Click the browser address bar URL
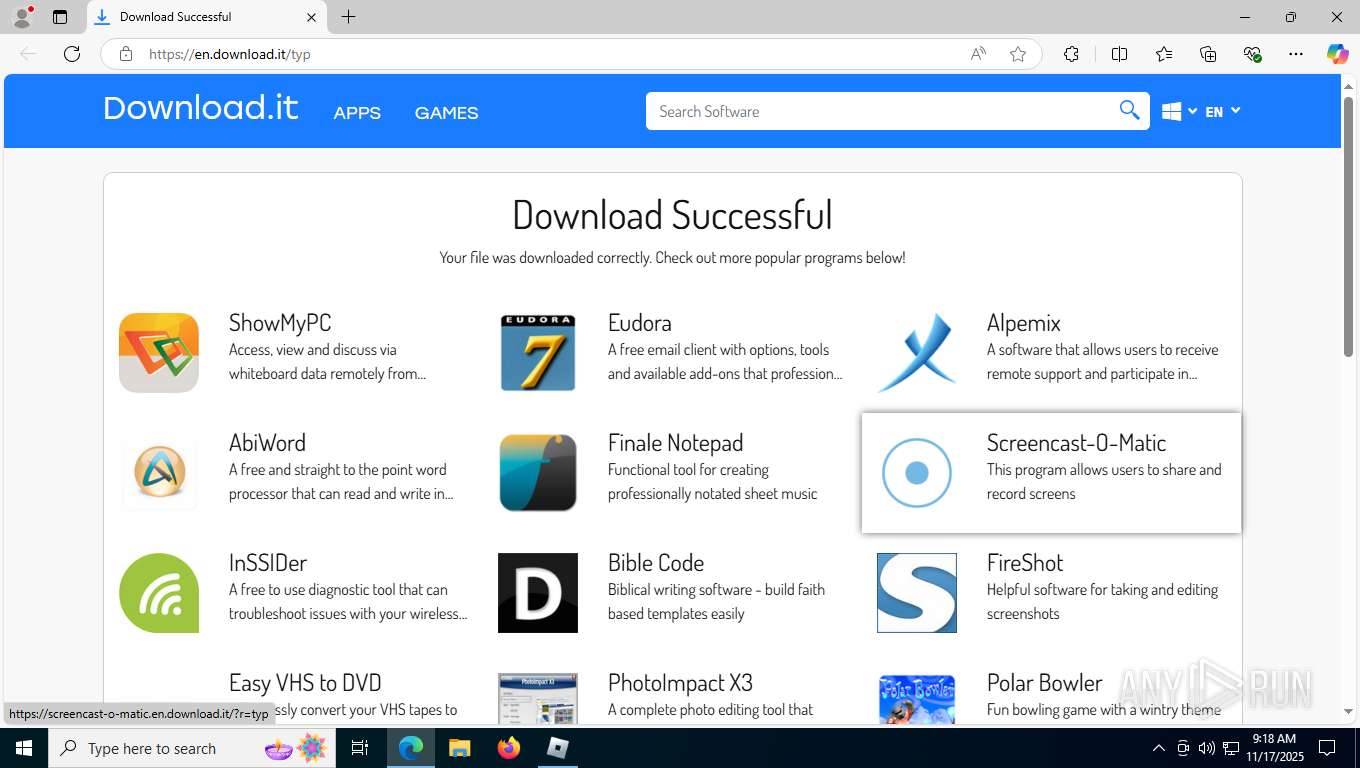Image resolution: width=1360 pixels, height=768 pixels. click(230, 54)
